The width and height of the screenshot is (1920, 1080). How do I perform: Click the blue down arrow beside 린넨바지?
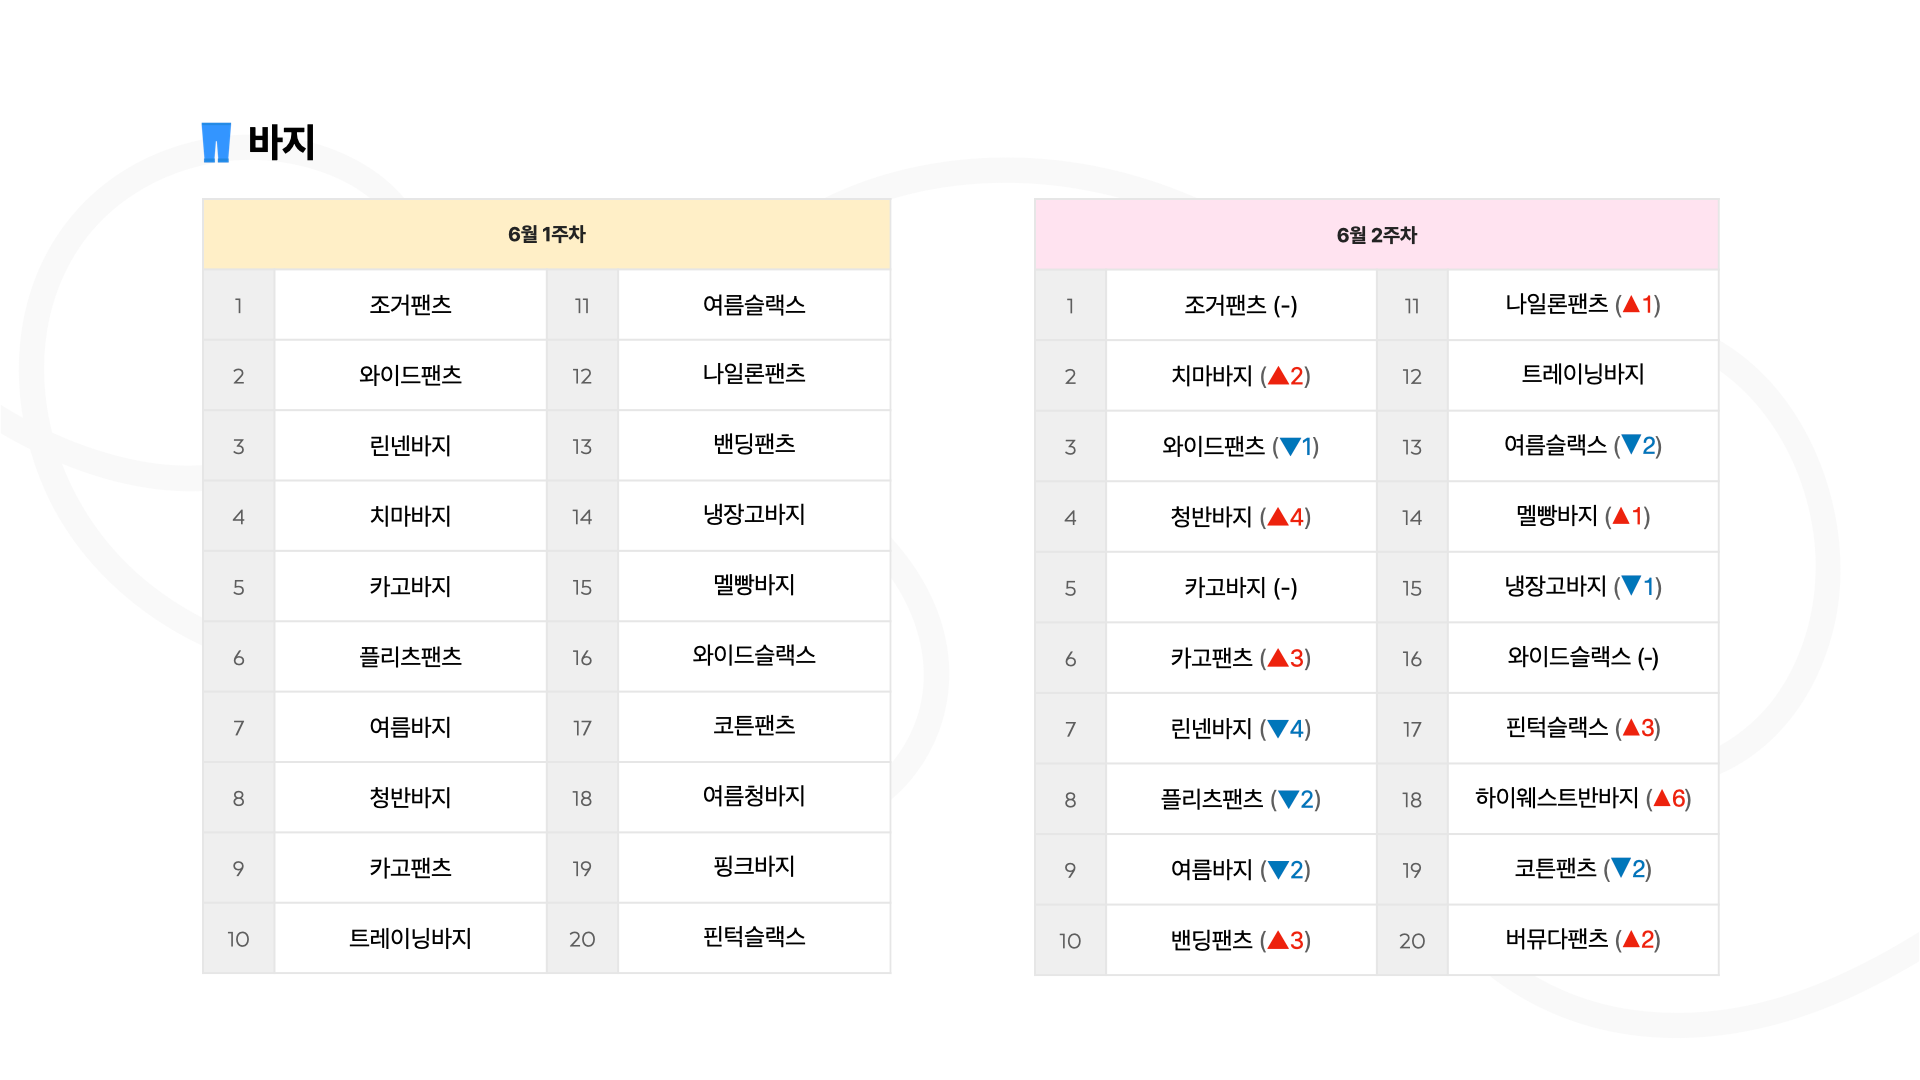[x=1278, y=729]
